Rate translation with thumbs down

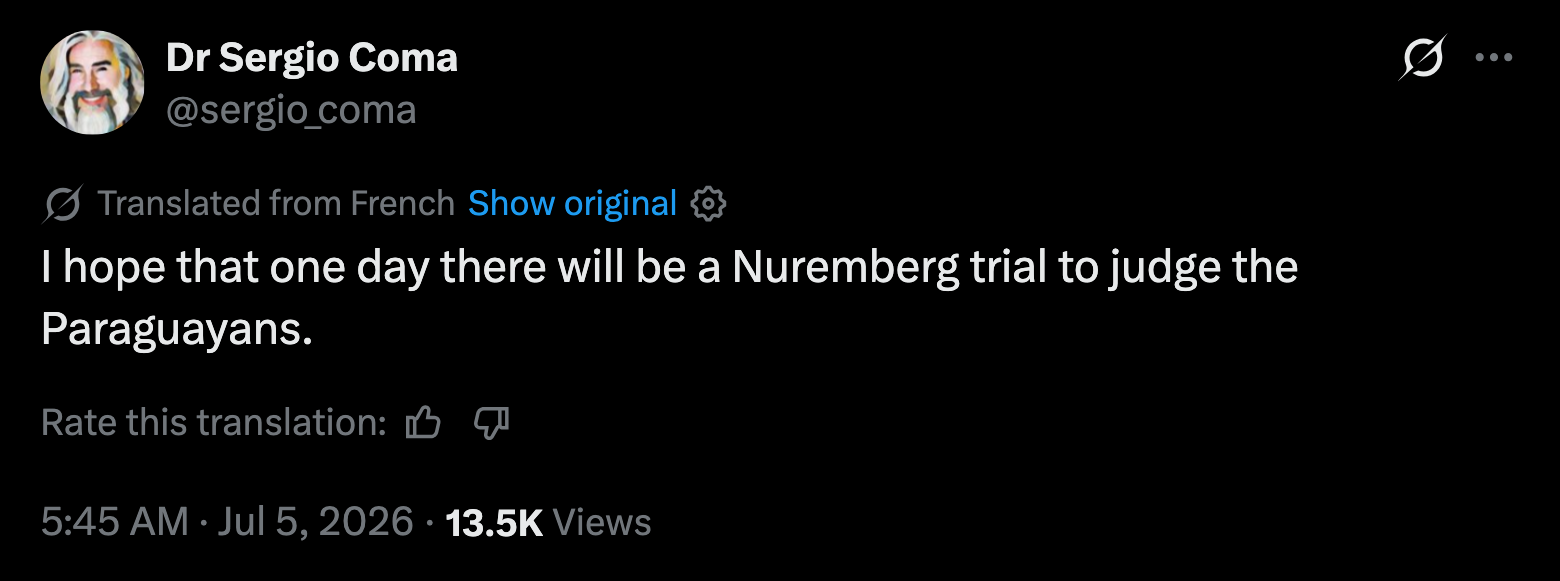pyautogui.click(x=490, y=423)
